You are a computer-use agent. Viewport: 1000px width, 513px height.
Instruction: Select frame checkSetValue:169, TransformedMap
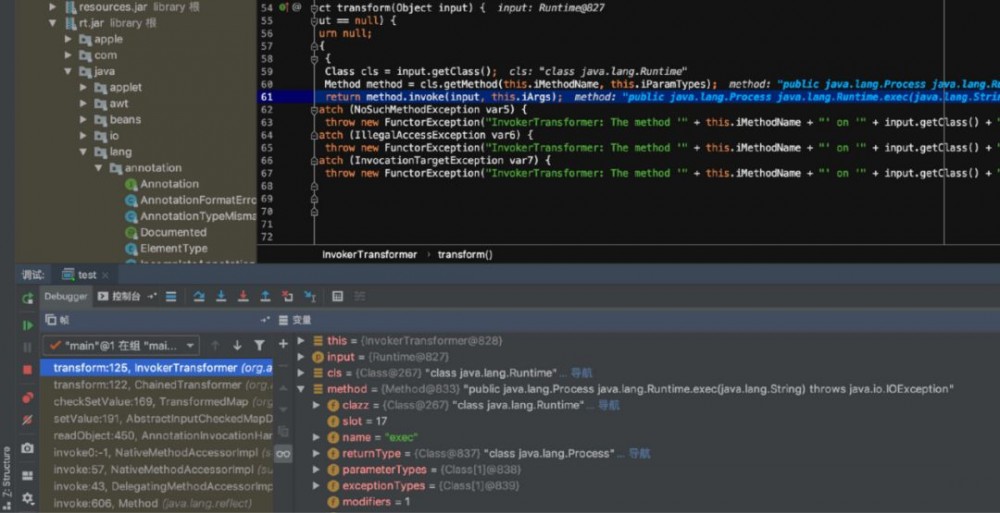pyautogui.click(x=156, y=402)
